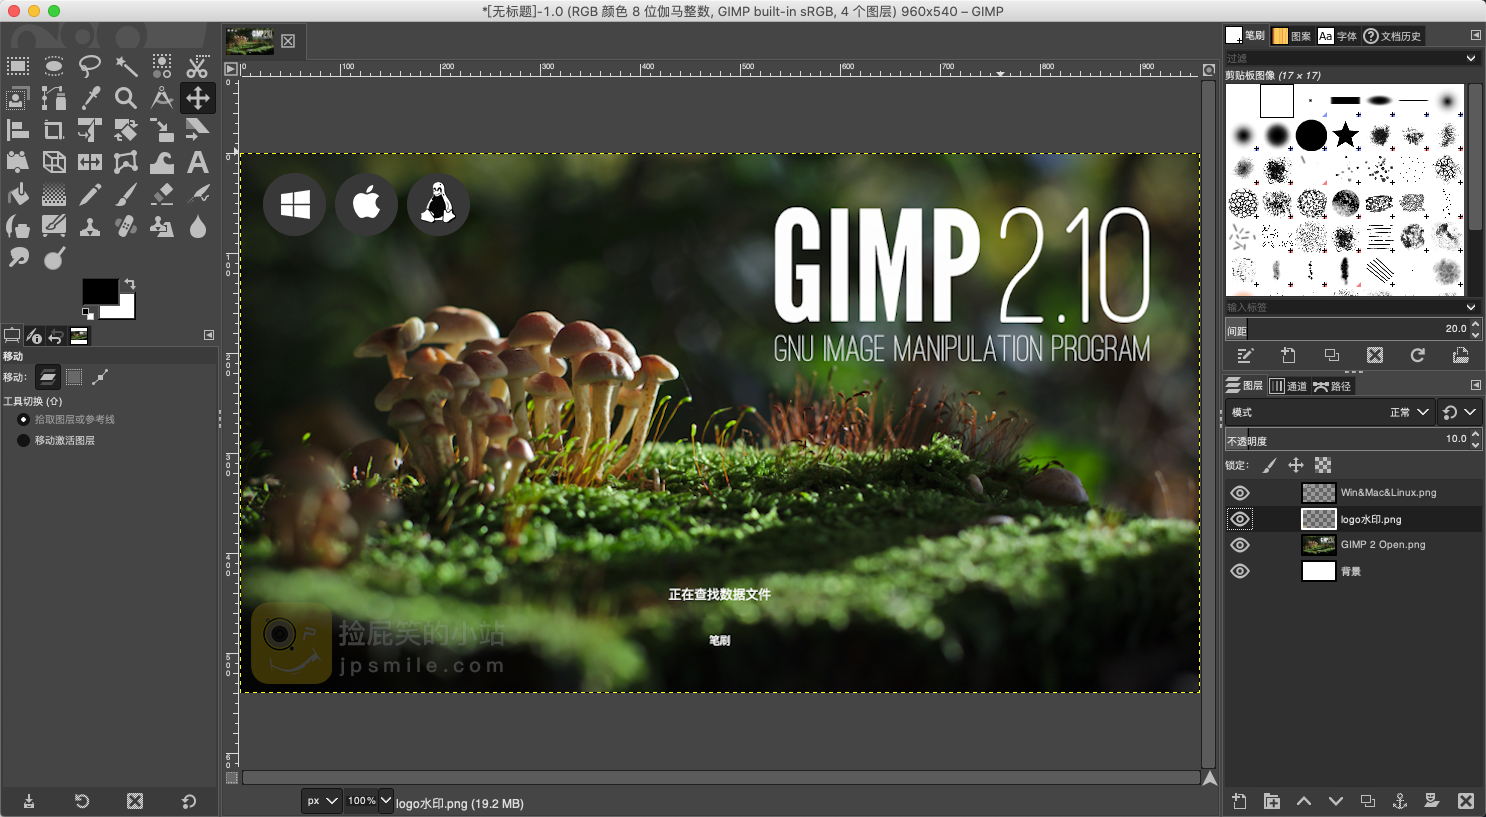Toggle visibility of Win&Mac&Linux.png layer
This screenshot has width=1486, height=817.
(1239, 492)
